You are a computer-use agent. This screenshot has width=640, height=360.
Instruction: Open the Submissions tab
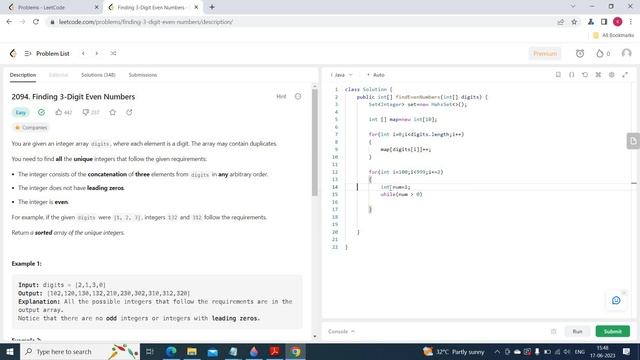point(142,75)
